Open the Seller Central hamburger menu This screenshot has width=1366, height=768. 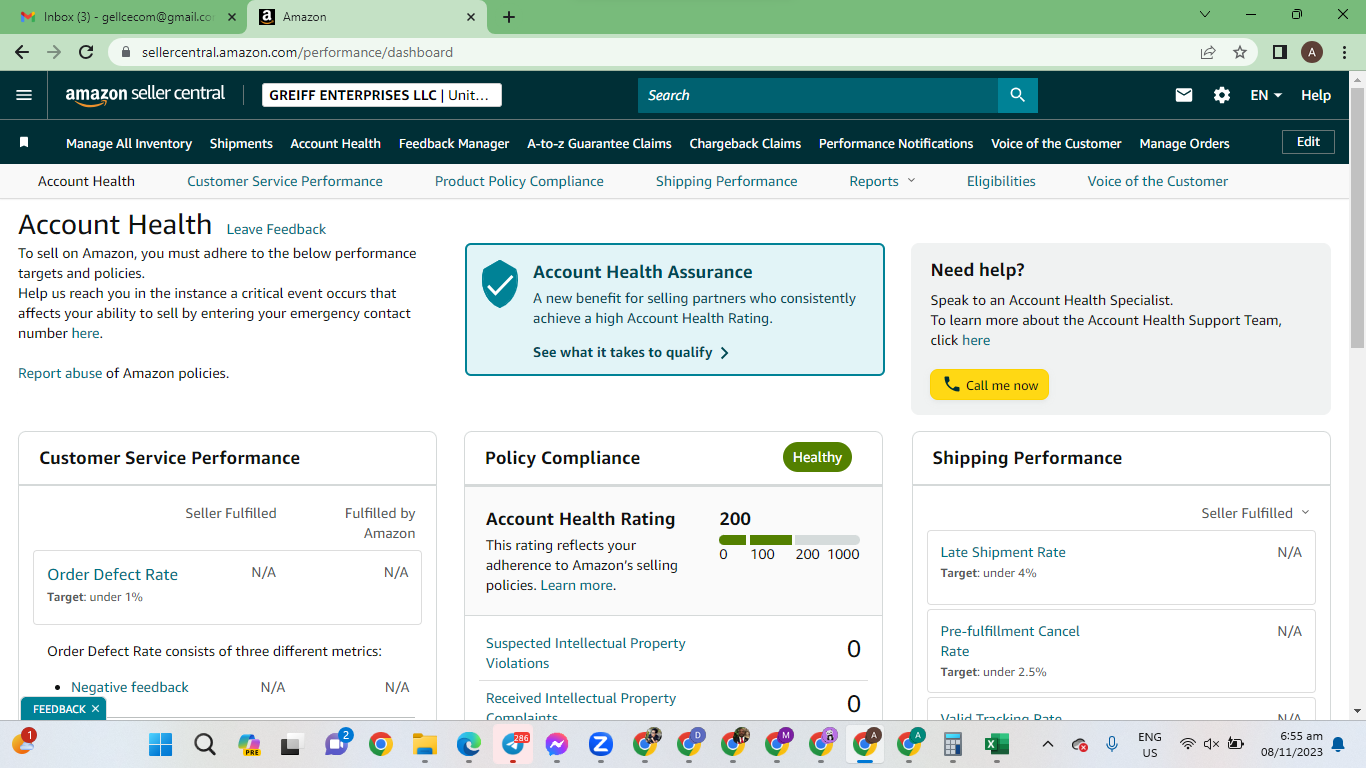[24, 95]
